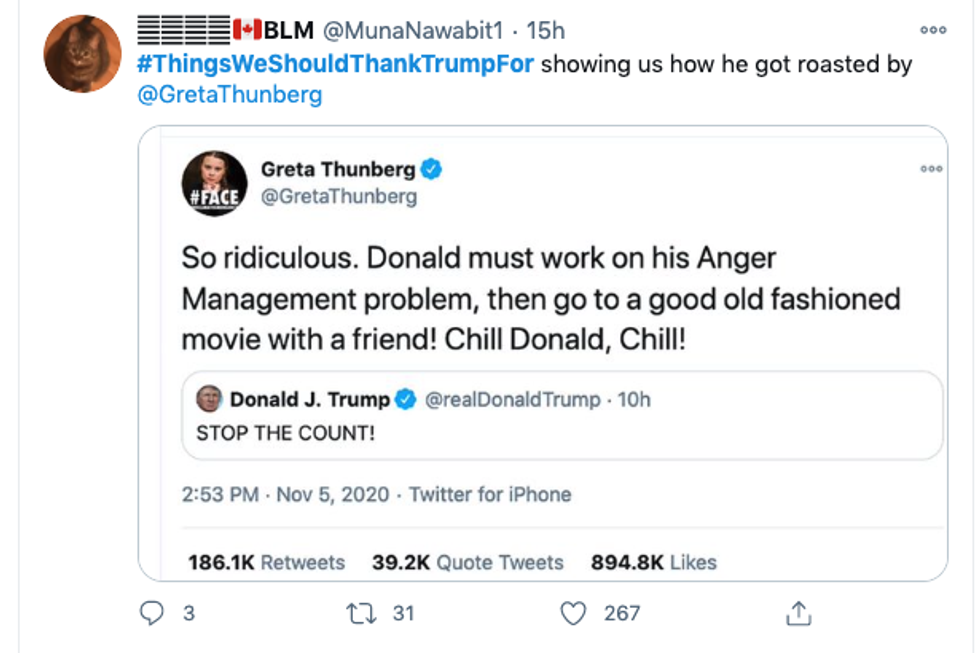
Task: Click the Twitter for iPhone source label
Action: (x=490, y=494)
